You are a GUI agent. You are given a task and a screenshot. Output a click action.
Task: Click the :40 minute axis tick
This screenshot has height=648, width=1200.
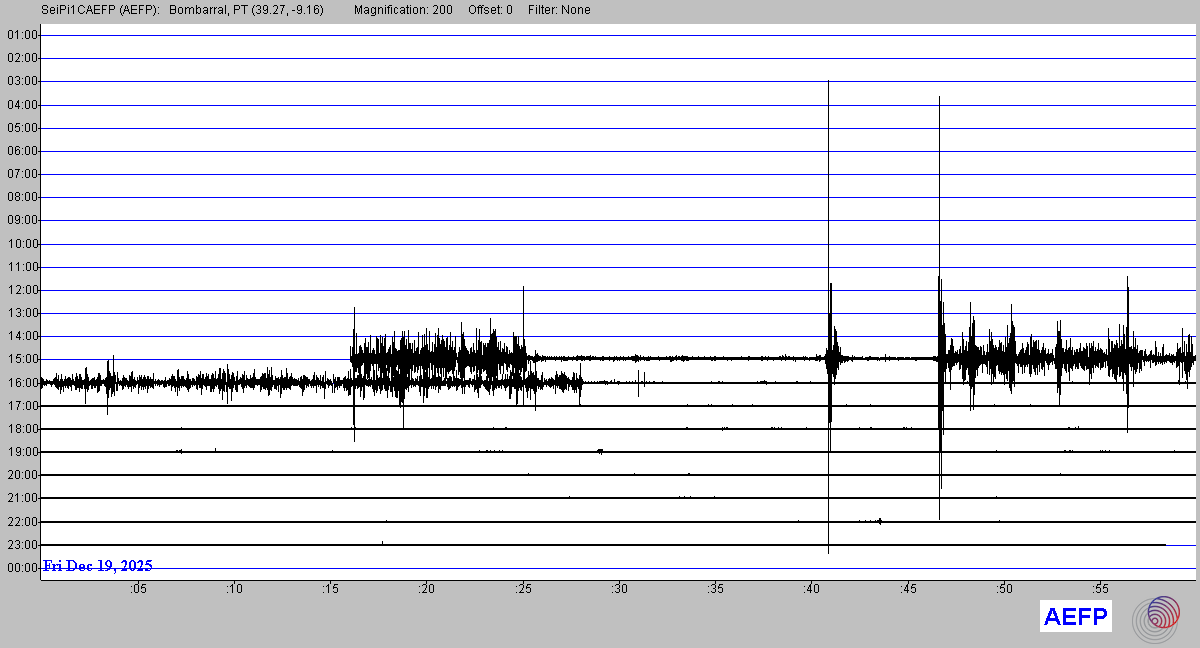point(812,589)
